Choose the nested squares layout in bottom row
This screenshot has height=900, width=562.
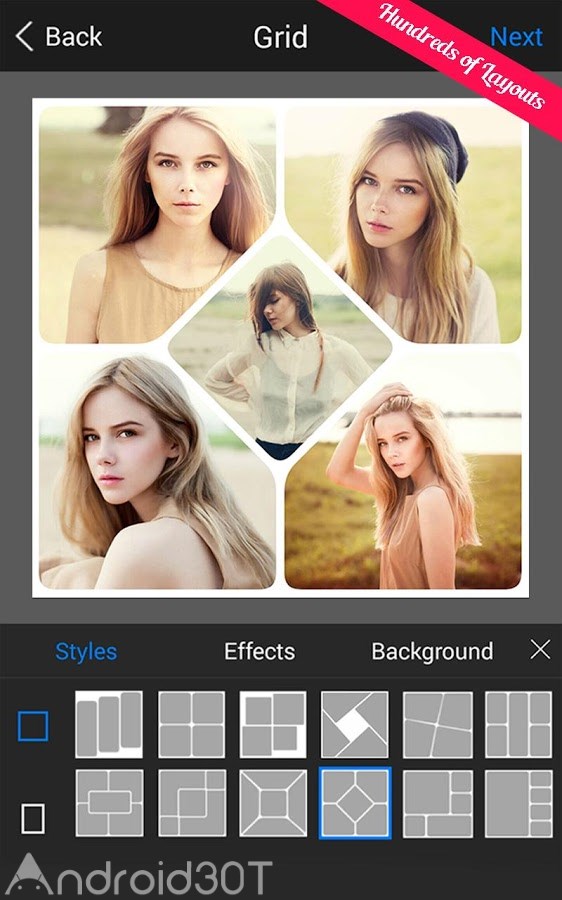click(191, 803)
